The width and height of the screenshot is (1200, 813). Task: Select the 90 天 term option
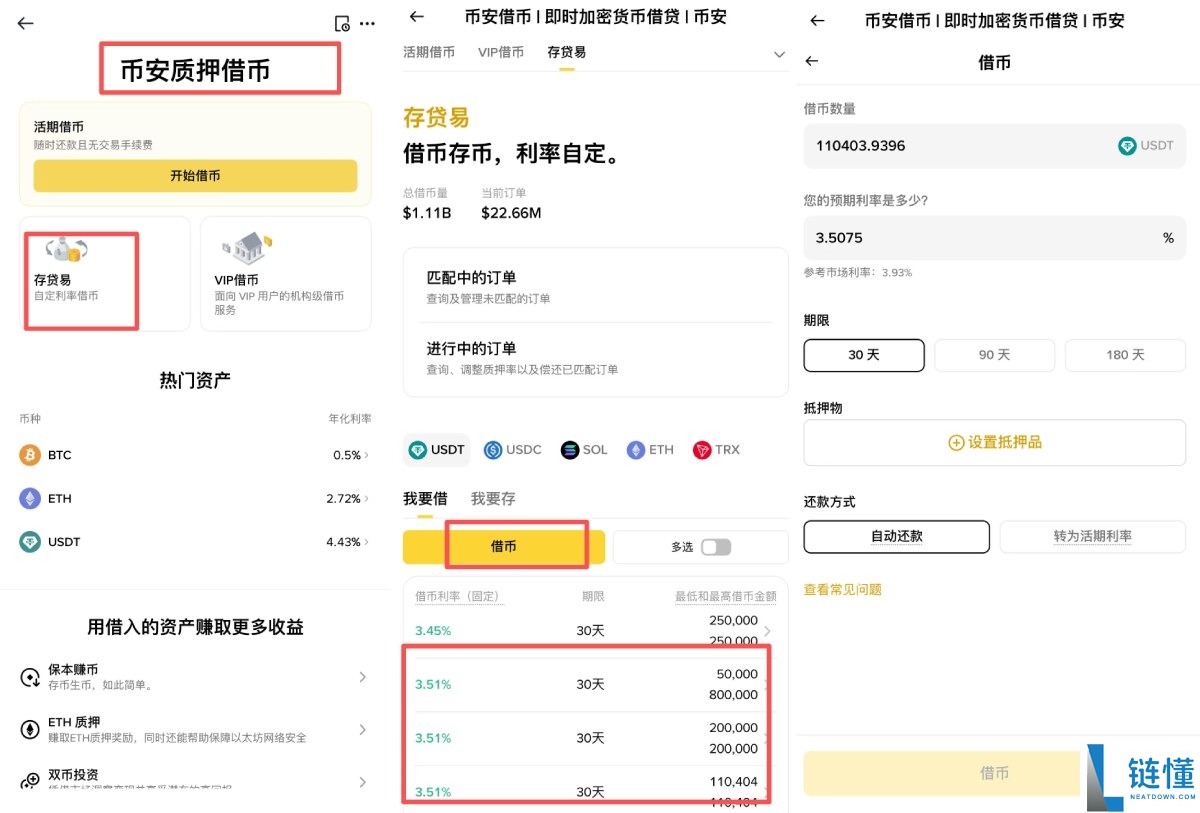(x=993, y=354)
